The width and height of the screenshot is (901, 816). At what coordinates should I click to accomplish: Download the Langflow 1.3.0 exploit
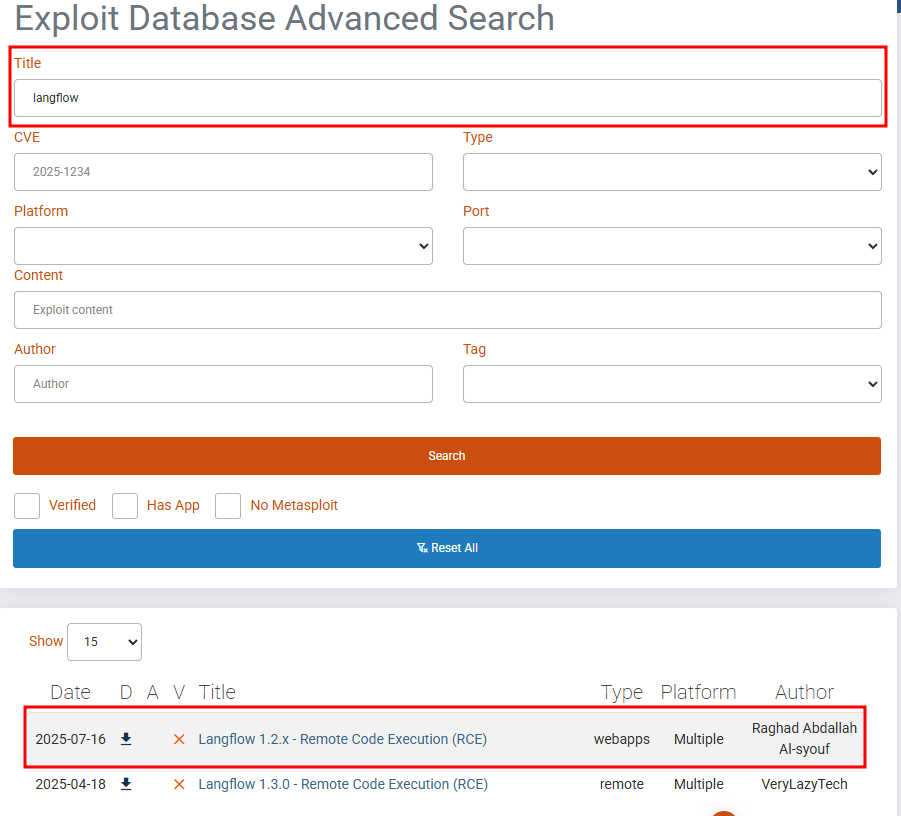(x=126, y=784)
